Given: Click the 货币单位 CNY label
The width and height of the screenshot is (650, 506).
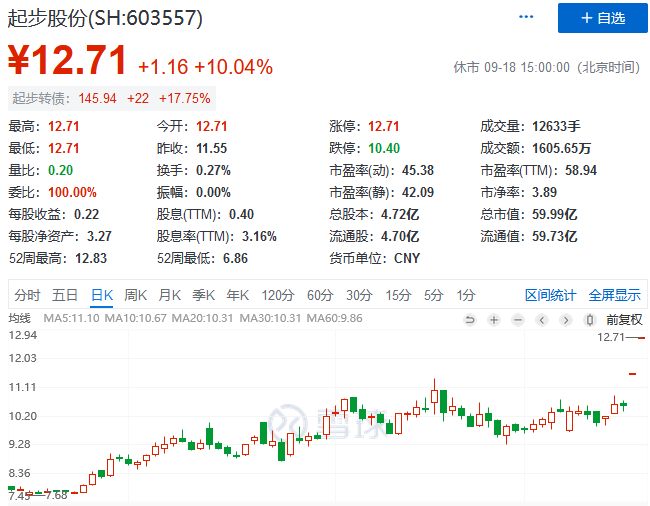Looking at the screenshot, I should pos(374,258).
